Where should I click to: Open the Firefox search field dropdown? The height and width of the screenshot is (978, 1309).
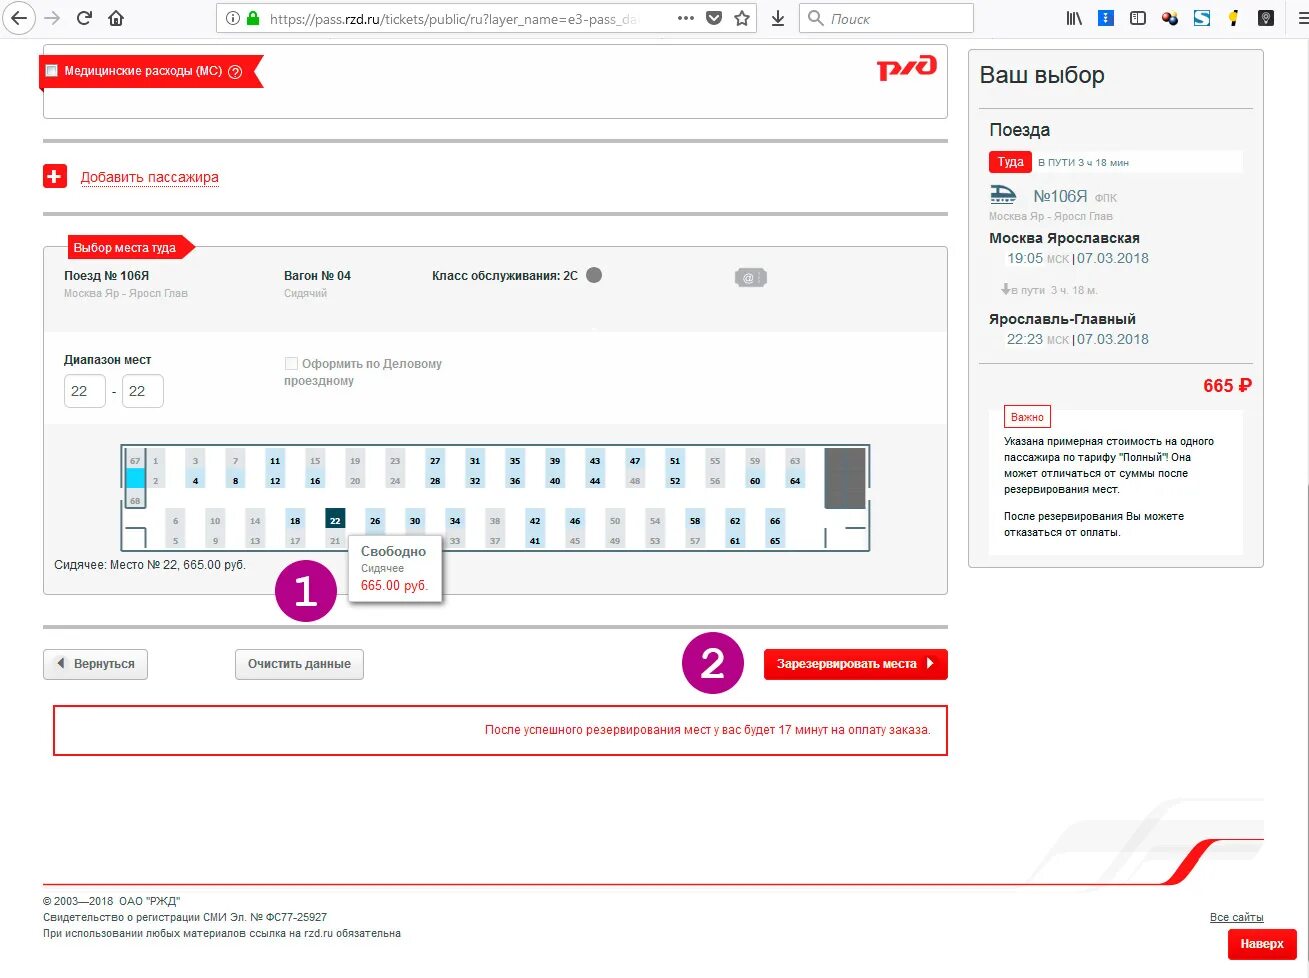point(815,17)
